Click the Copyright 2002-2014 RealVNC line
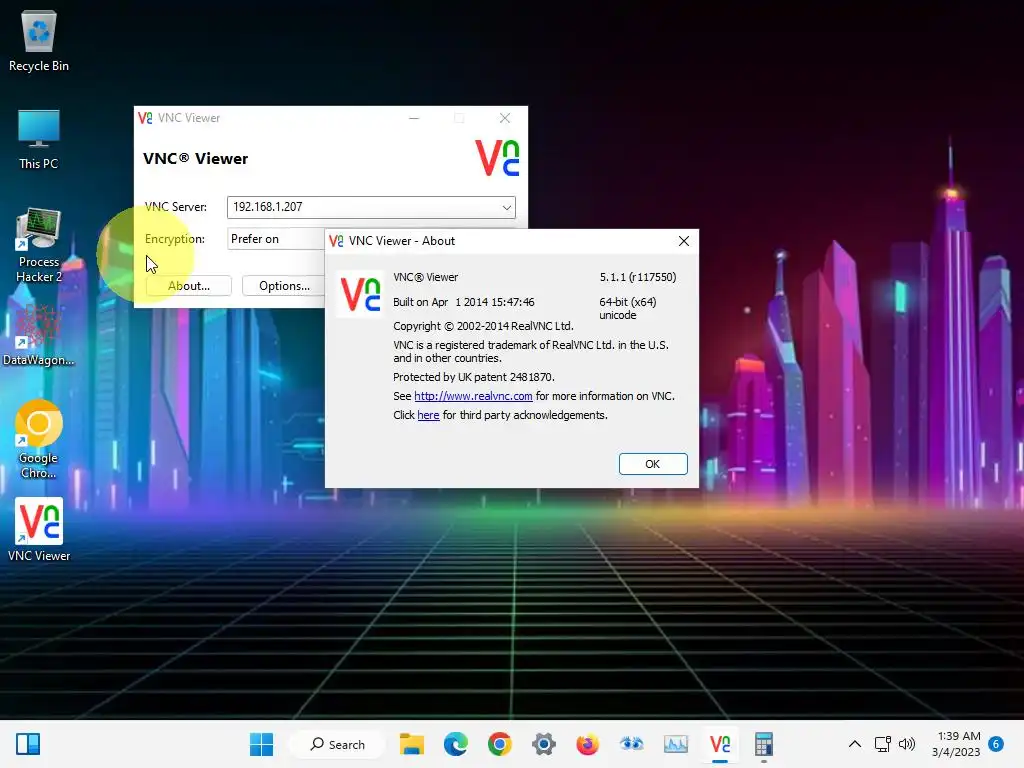 [483, 326]
